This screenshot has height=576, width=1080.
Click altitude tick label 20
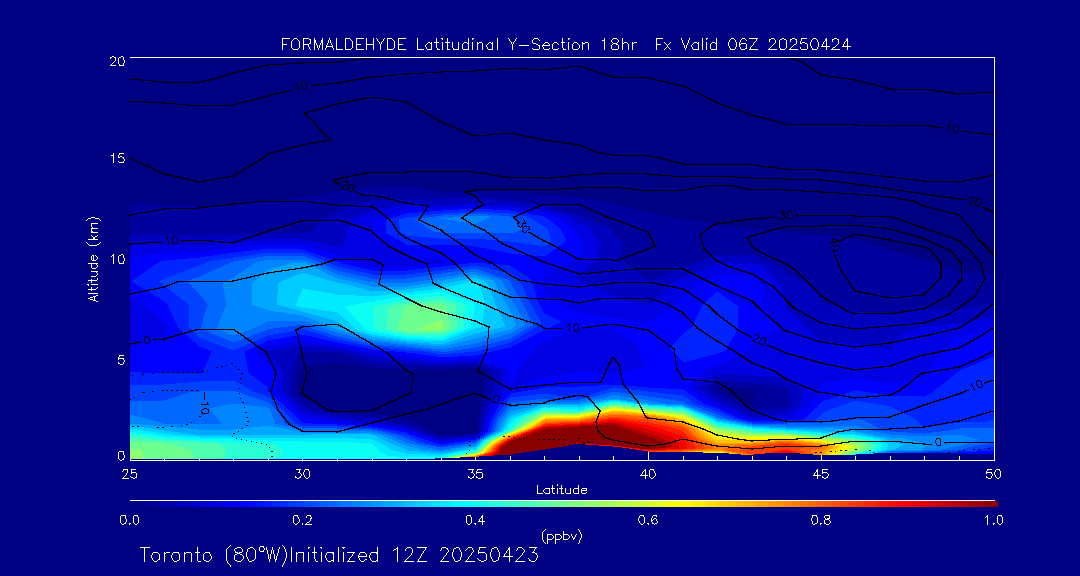pos(116,60)
